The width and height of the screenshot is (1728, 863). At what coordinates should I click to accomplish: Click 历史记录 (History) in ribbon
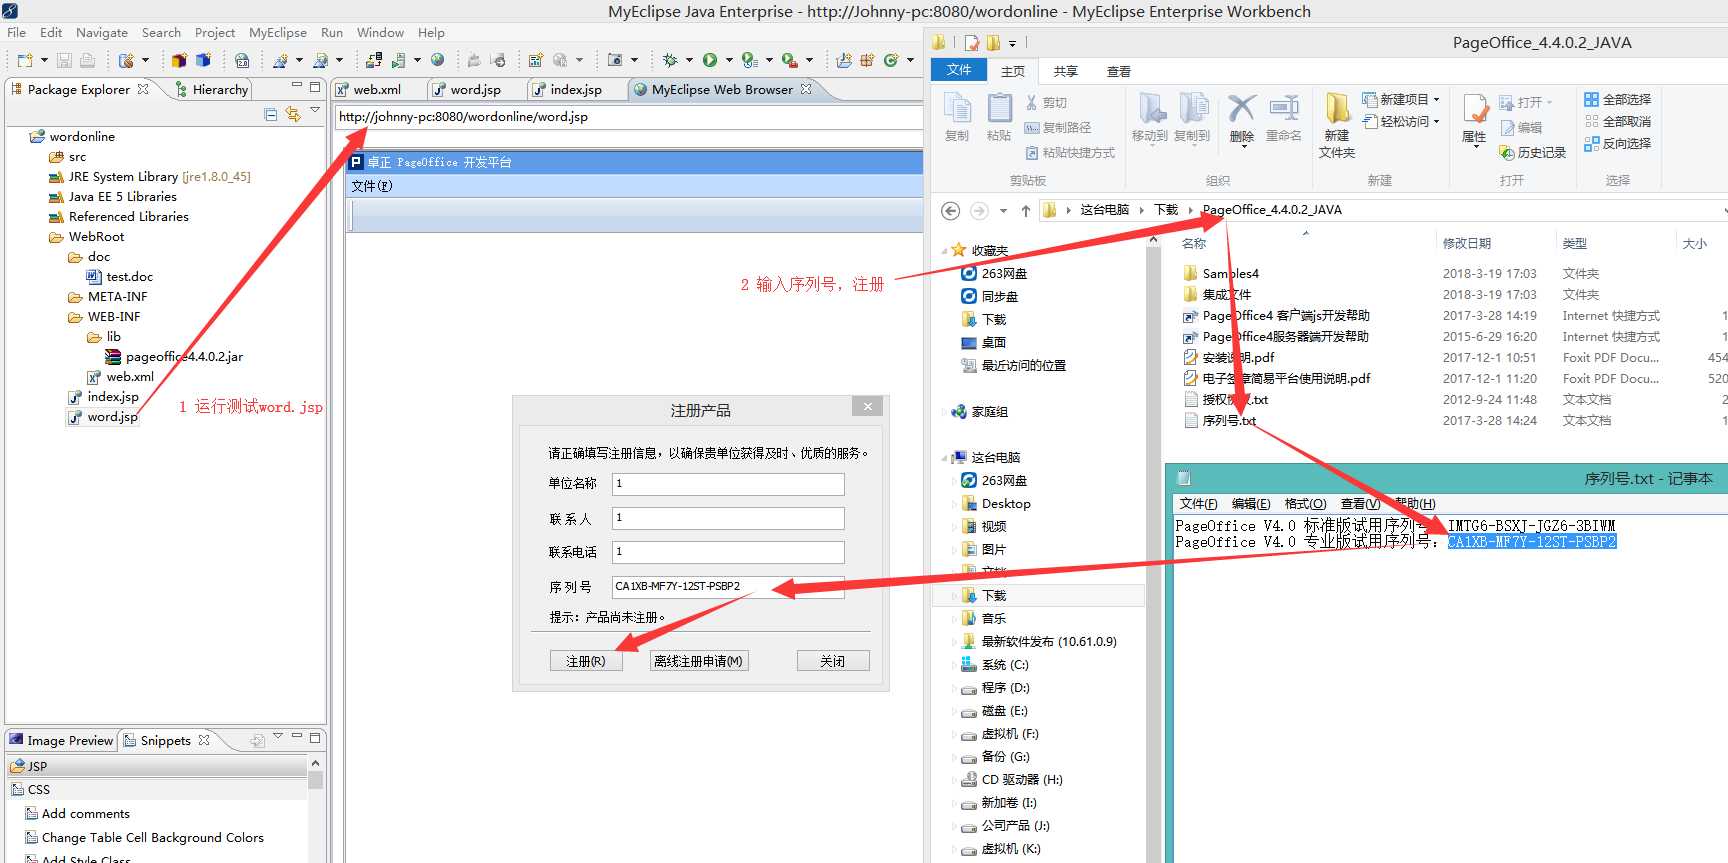[1532, 152]
